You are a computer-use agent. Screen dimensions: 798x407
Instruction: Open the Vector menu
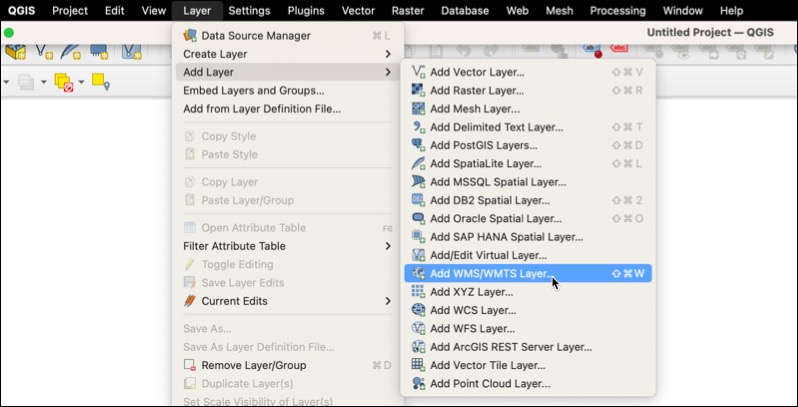358,11
